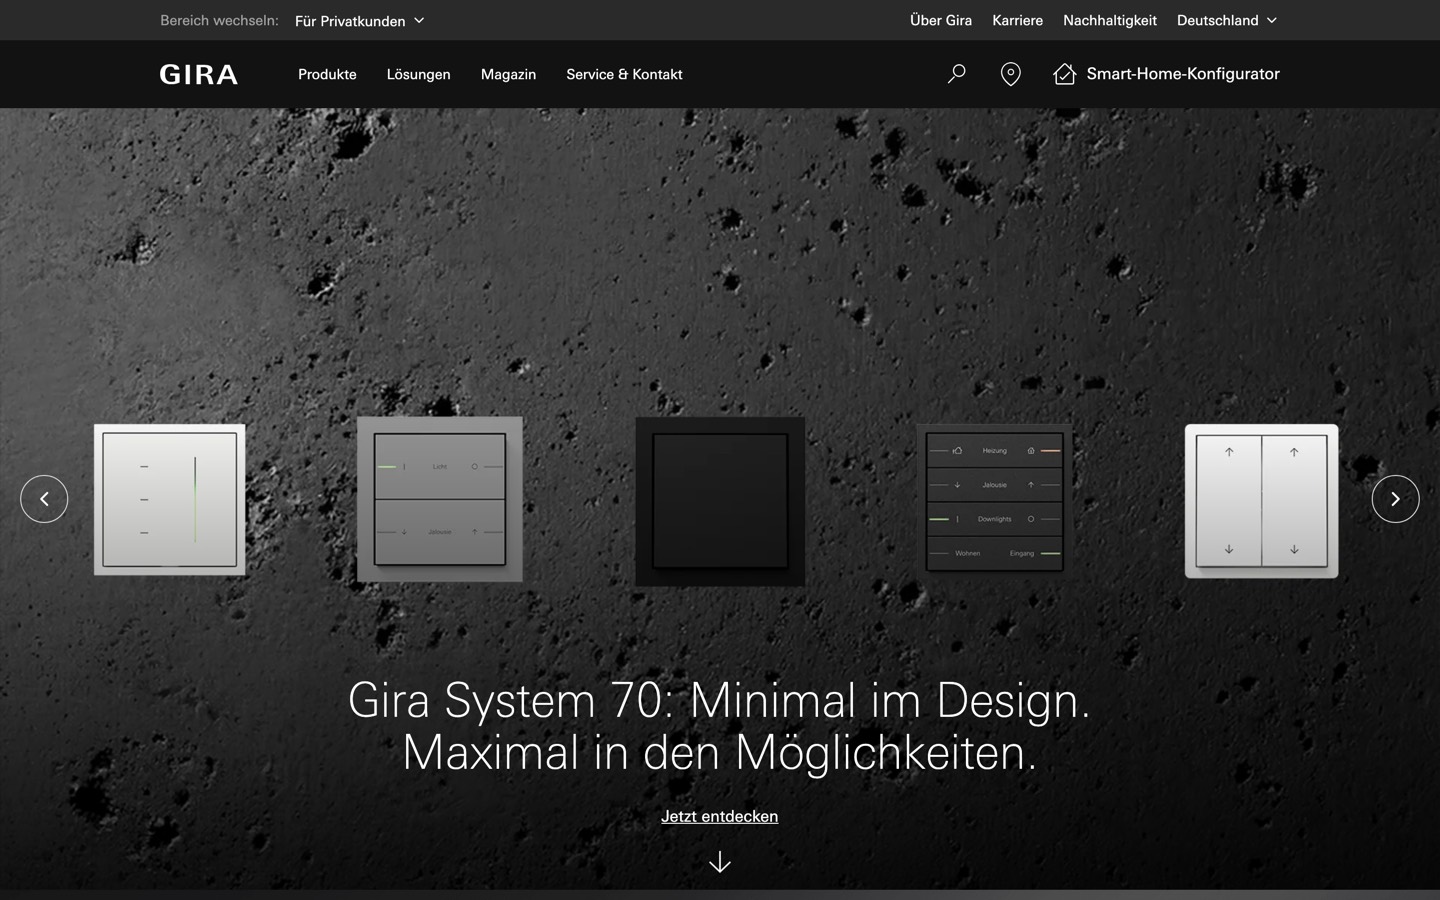Viewport: 1440px width, 900px height.
Task: Click the GIRA logo
Action: (199, 74)
